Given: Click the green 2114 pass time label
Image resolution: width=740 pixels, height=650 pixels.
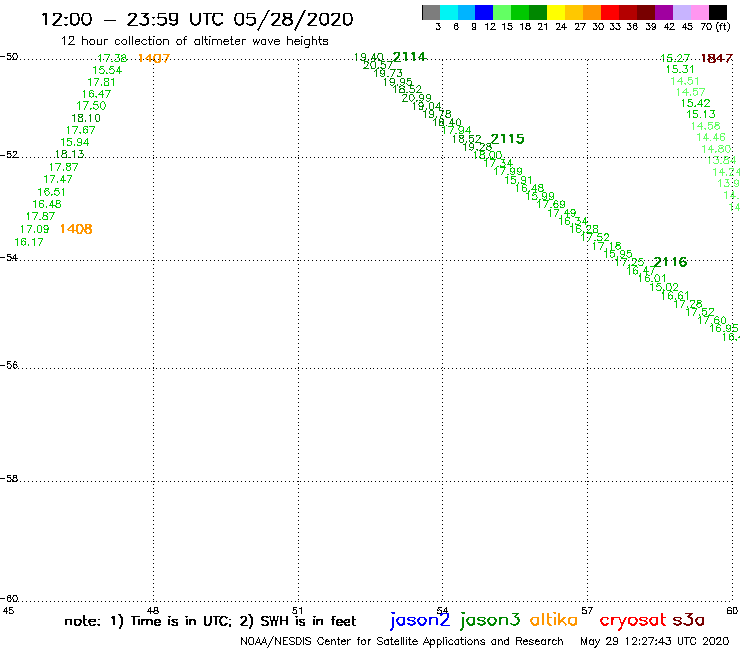Looking at the screenshot, I should (409, 57).
